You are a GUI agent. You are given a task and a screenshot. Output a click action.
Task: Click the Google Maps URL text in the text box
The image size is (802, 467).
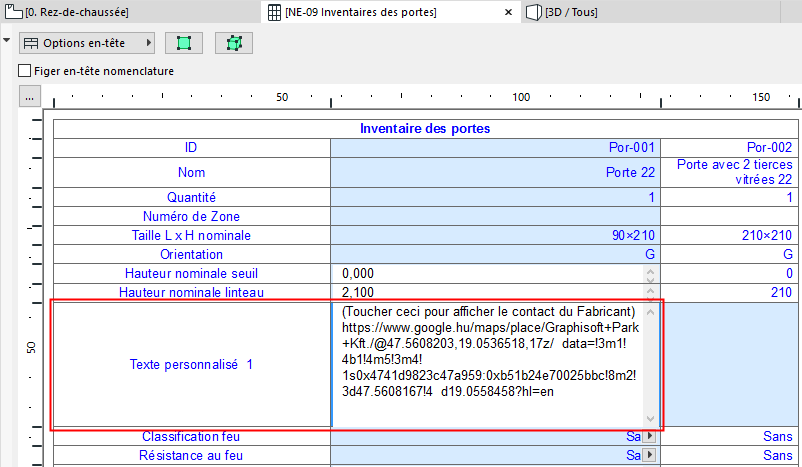tap(490, 360)
